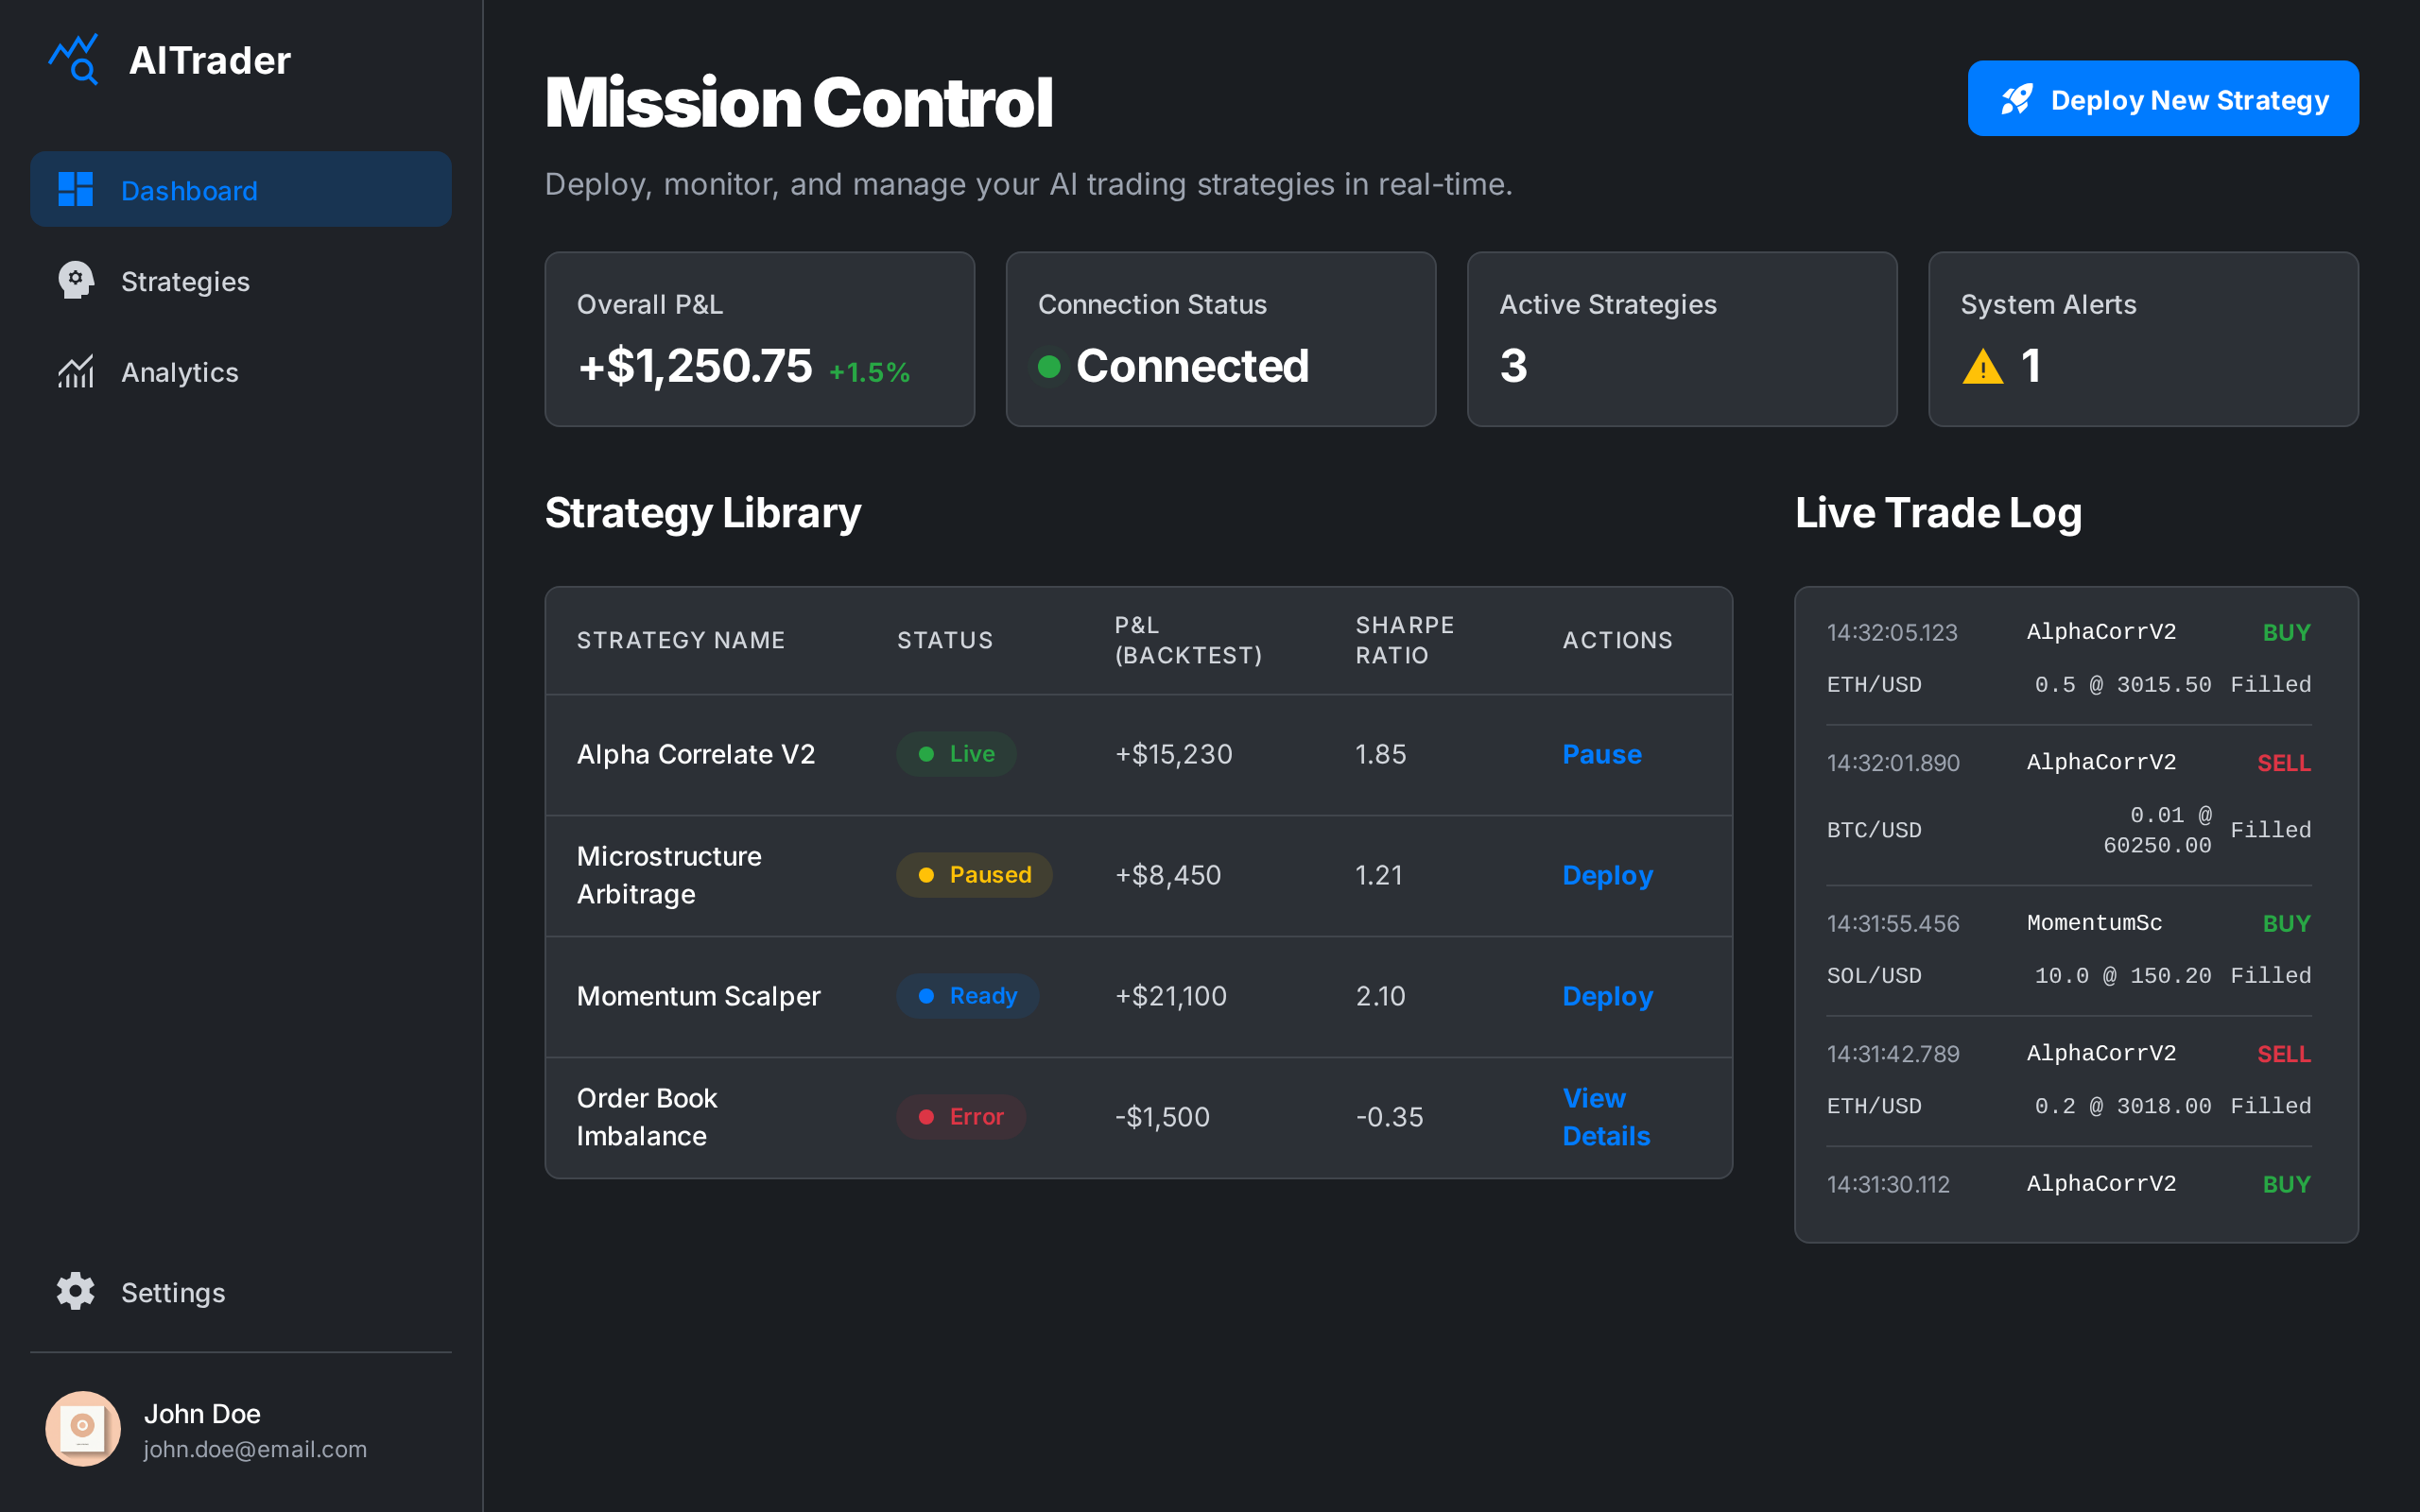Image resolution: width=2420 pixels, height=1512 pixels.
Task: Click the Strategies robot icon
Action: (x=76, y=281)
